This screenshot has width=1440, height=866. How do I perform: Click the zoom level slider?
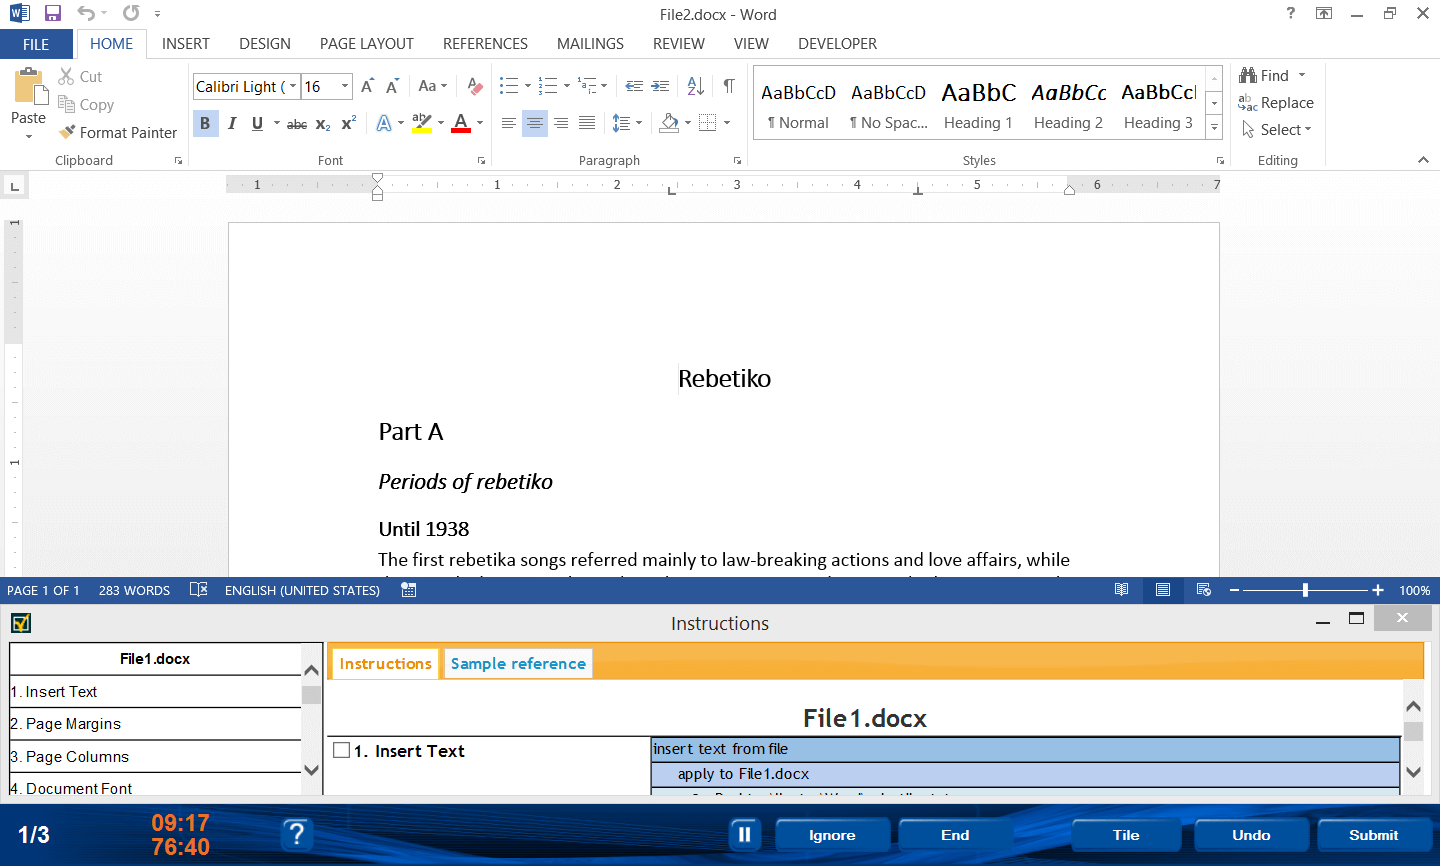[x=1305, y=590]
